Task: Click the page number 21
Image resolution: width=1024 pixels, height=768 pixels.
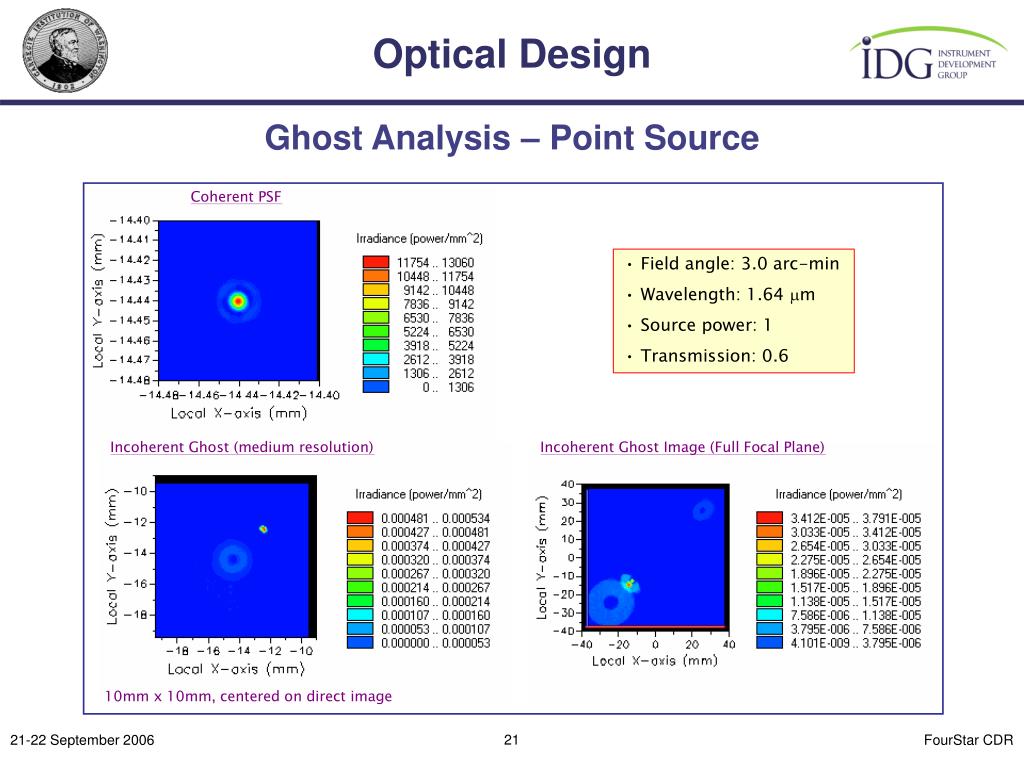Action: [511, 740]
